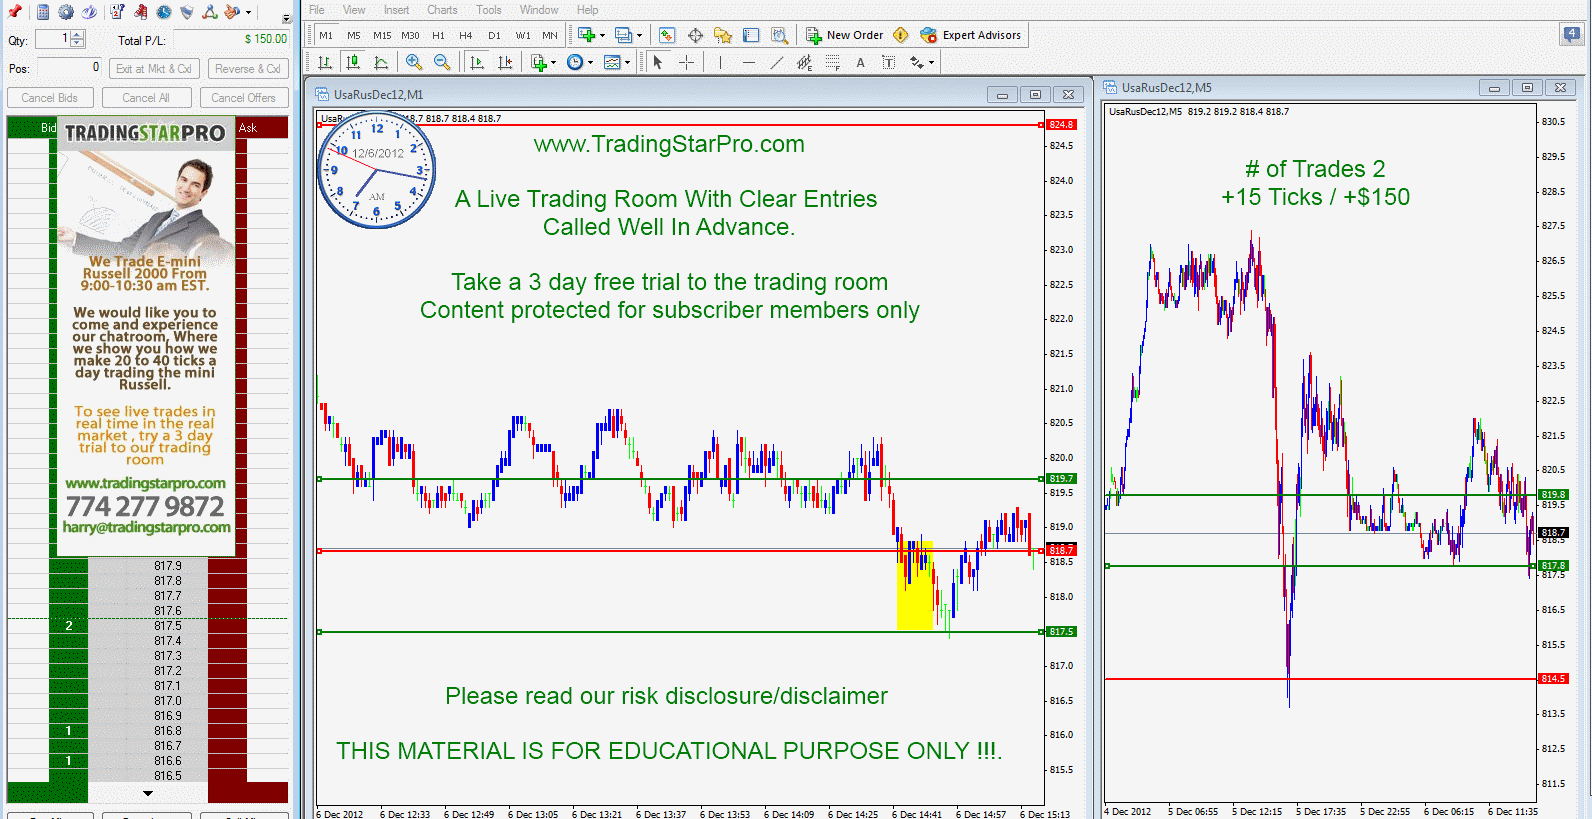Open the Window menu
Screen dimensions: 1592x819
coord(539,10)
